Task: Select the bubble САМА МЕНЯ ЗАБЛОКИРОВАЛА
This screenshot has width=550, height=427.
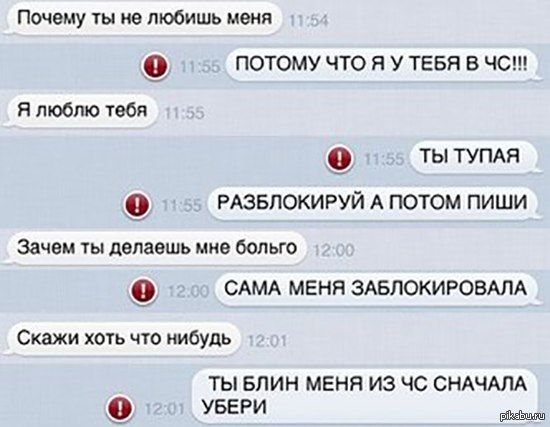Action: pyautogui.click(x=376, y=289)
